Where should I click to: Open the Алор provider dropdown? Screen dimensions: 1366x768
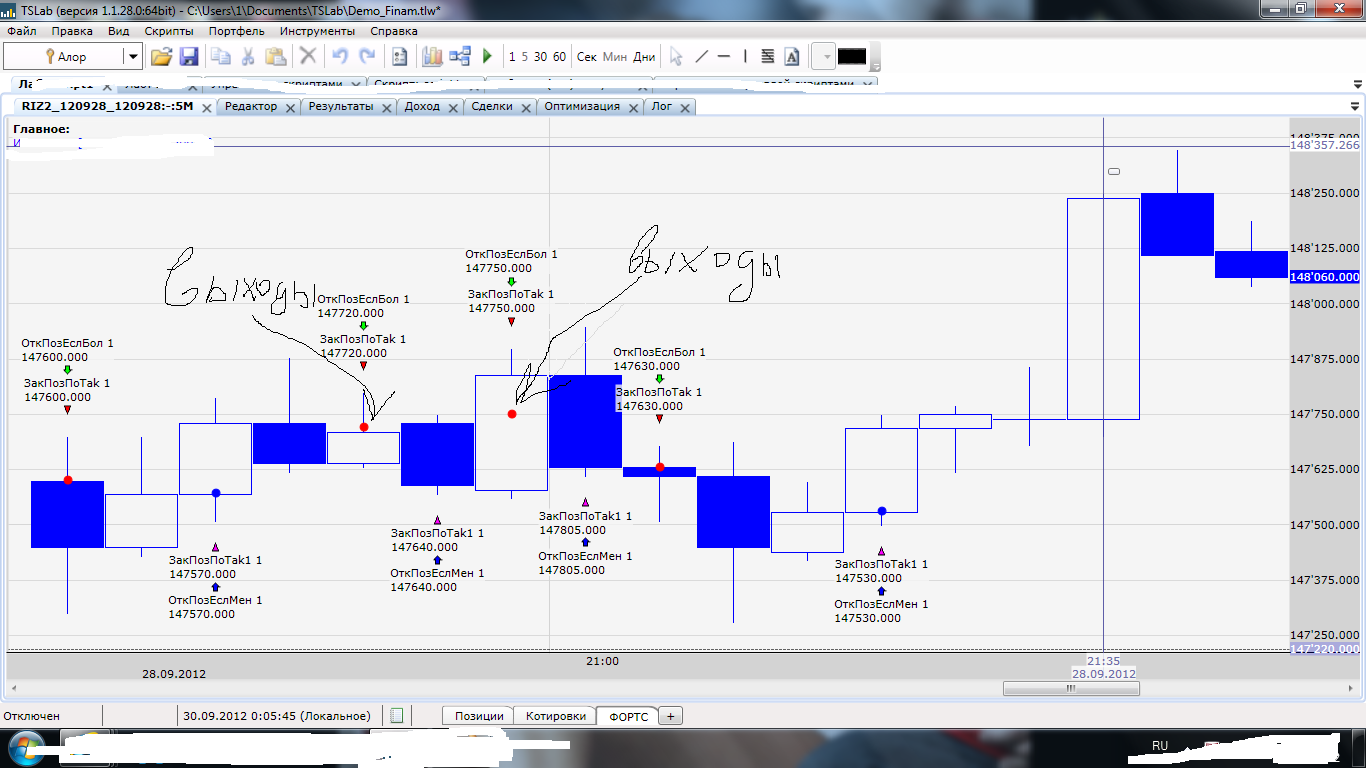click(132, 57)
